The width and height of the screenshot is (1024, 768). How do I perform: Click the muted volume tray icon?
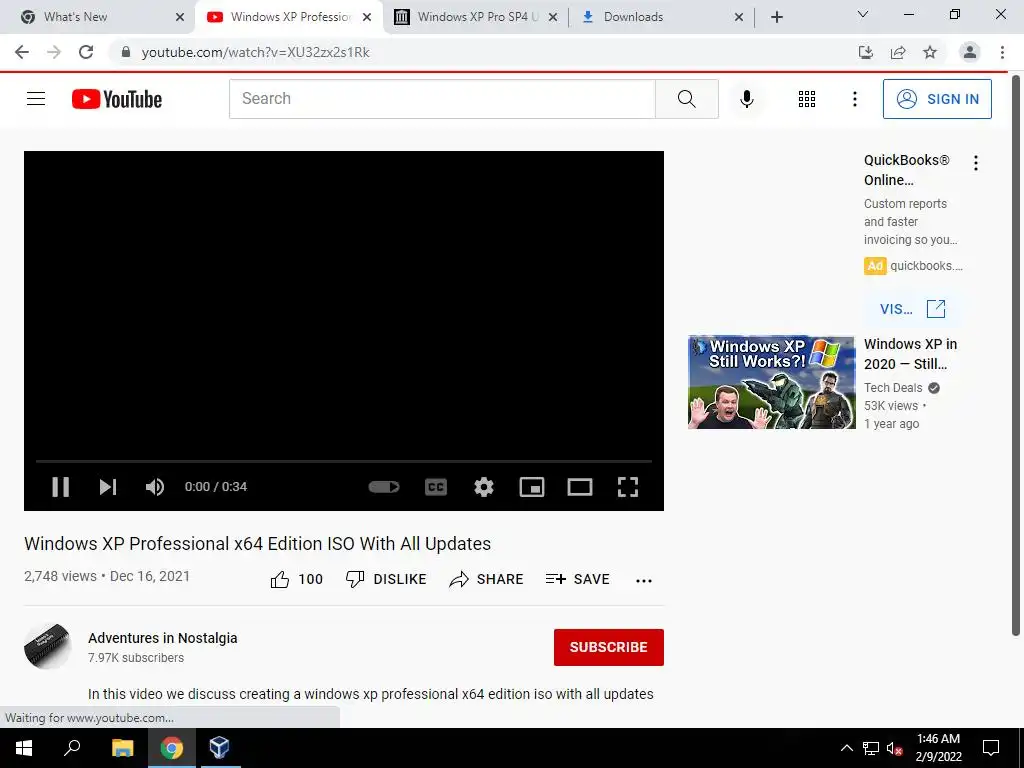pyautogui.click(x=895, y=748)
